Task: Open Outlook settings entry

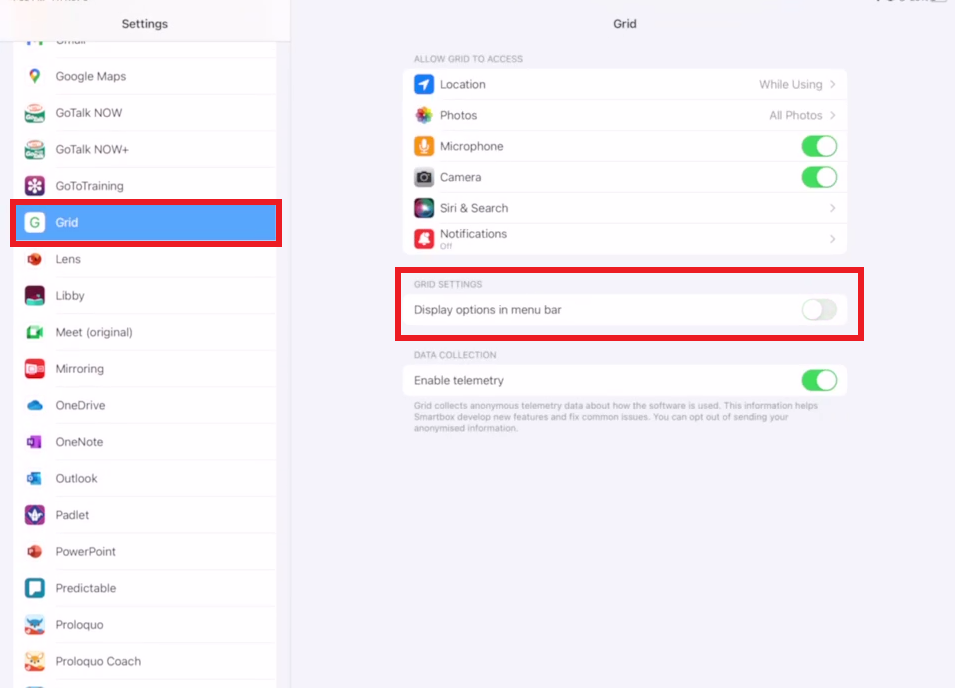Action: tap(146, 478)
